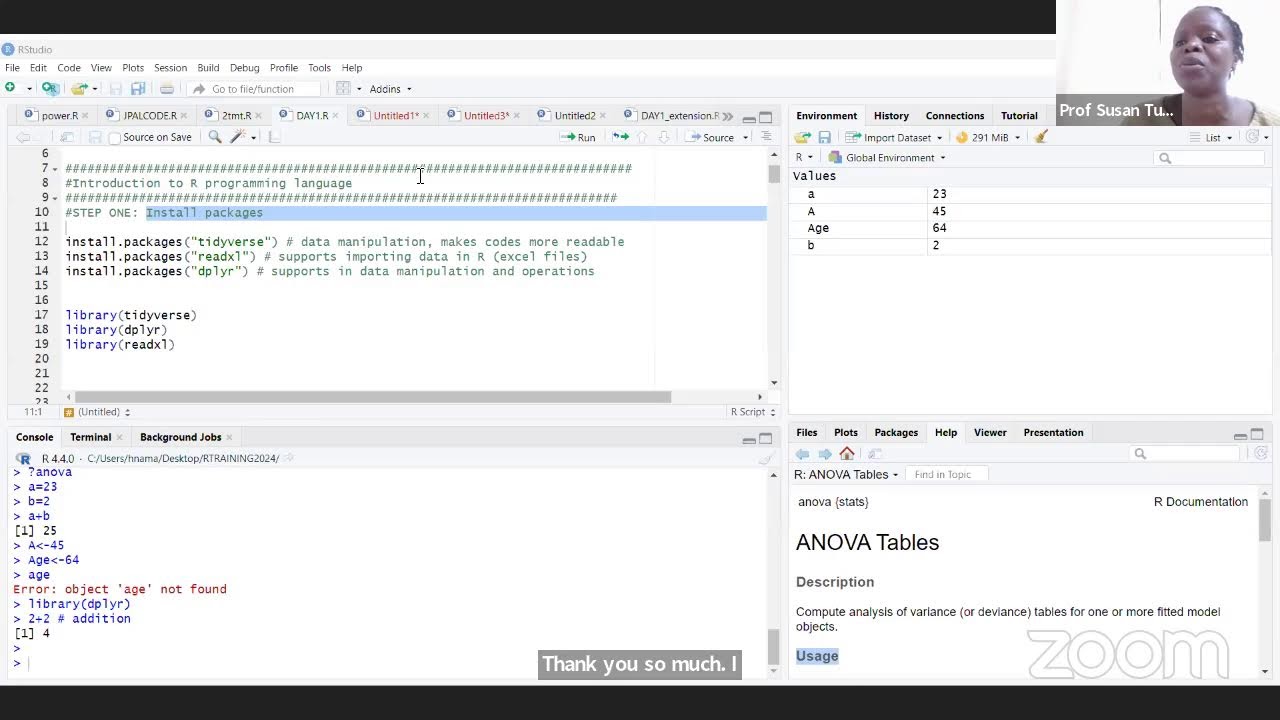Switch to the History tab
The width and height of the screenshot is (1280, 720).
891,116
